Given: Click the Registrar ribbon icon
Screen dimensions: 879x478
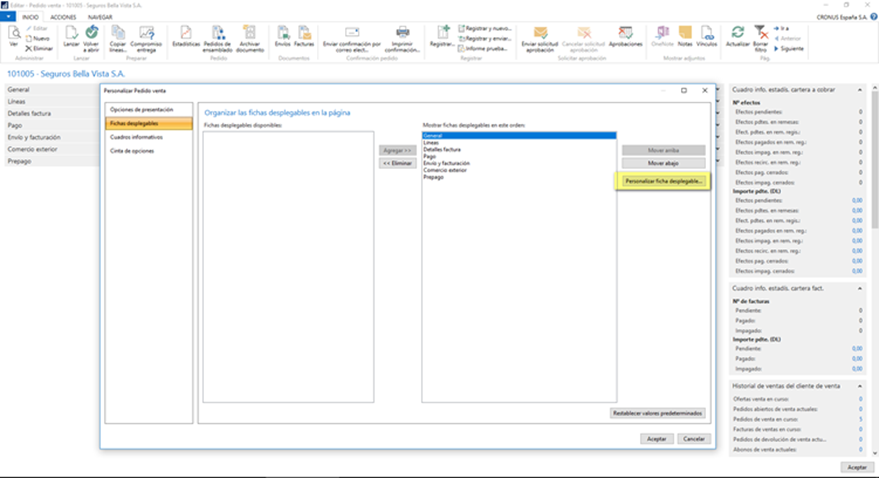Looking at the screenshot, I should coord(442,36).
